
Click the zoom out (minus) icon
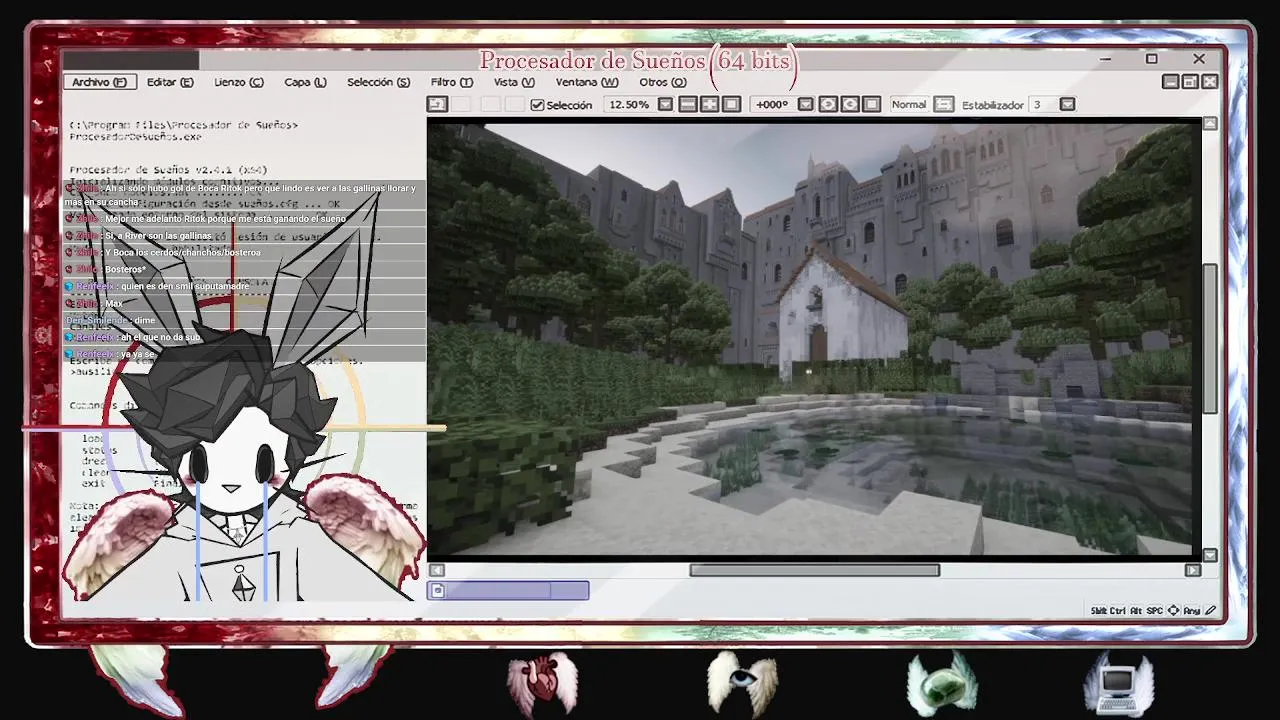[688, 104]
